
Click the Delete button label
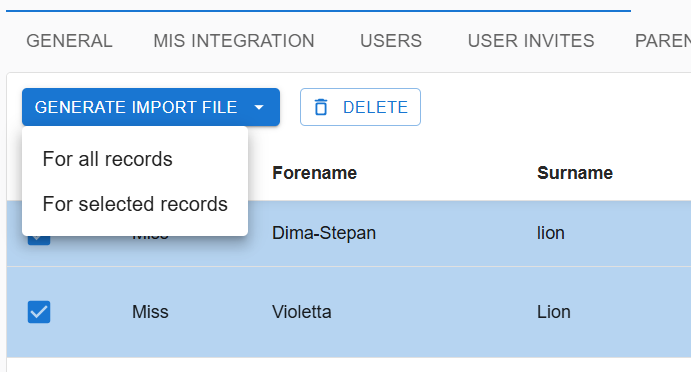click(x=375, y=107)
